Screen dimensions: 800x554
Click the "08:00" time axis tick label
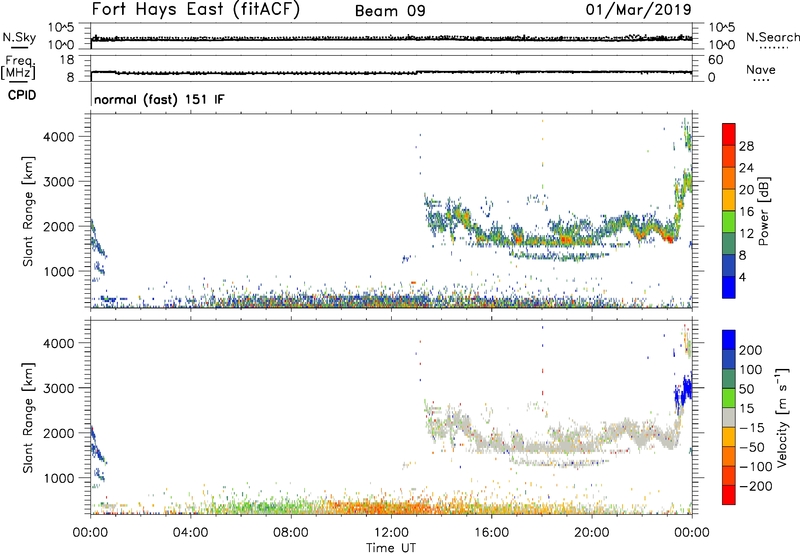coord(290,533)
